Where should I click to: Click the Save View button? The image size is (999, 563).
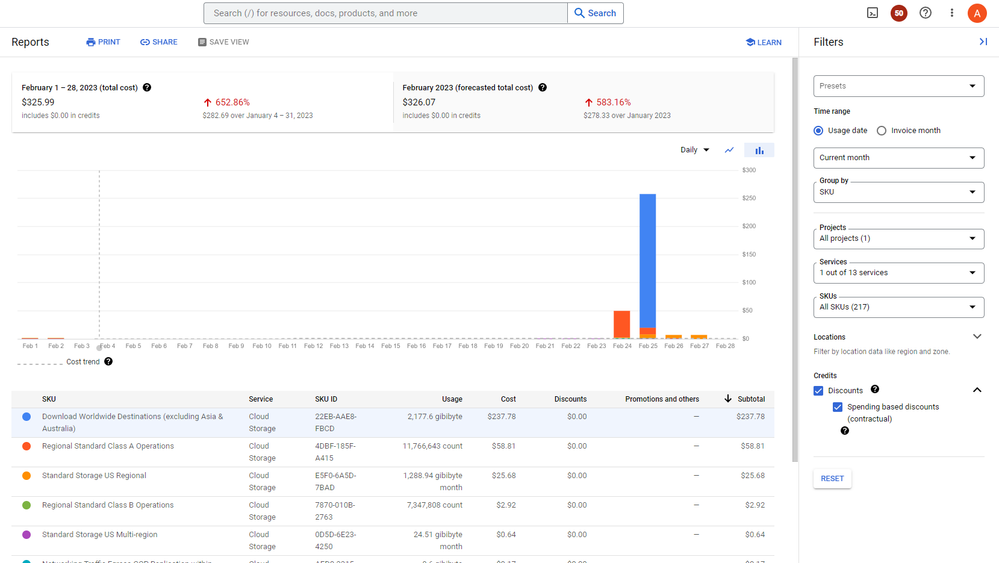tap(224, 42)
